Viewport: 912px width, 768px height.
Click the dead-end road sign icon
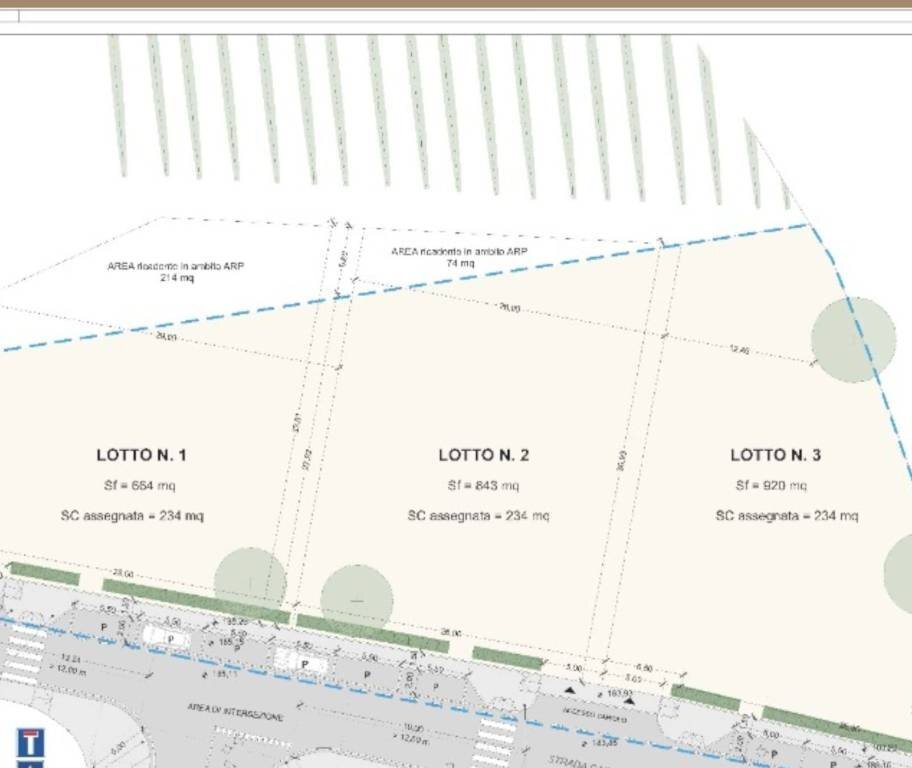tap(31, 744)
